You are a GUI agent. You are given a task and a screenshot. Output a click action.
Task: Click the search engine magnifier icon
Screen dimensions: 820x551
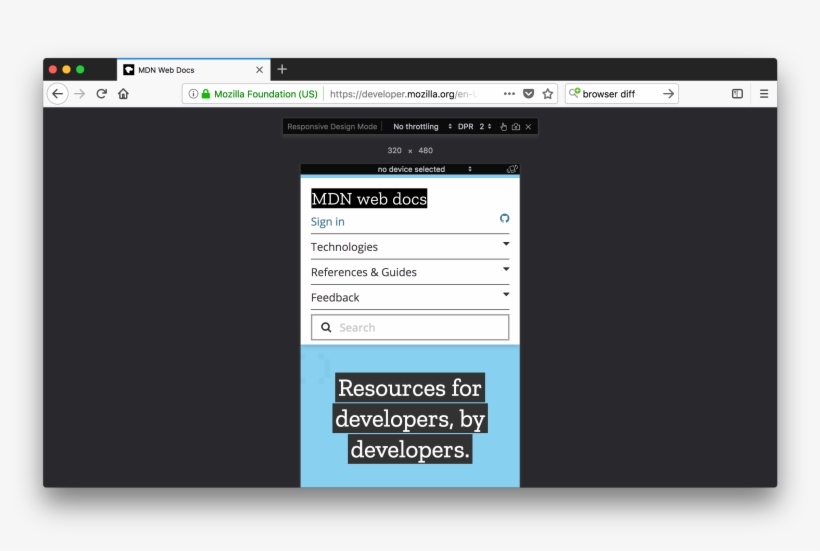[x=574, y=93]
